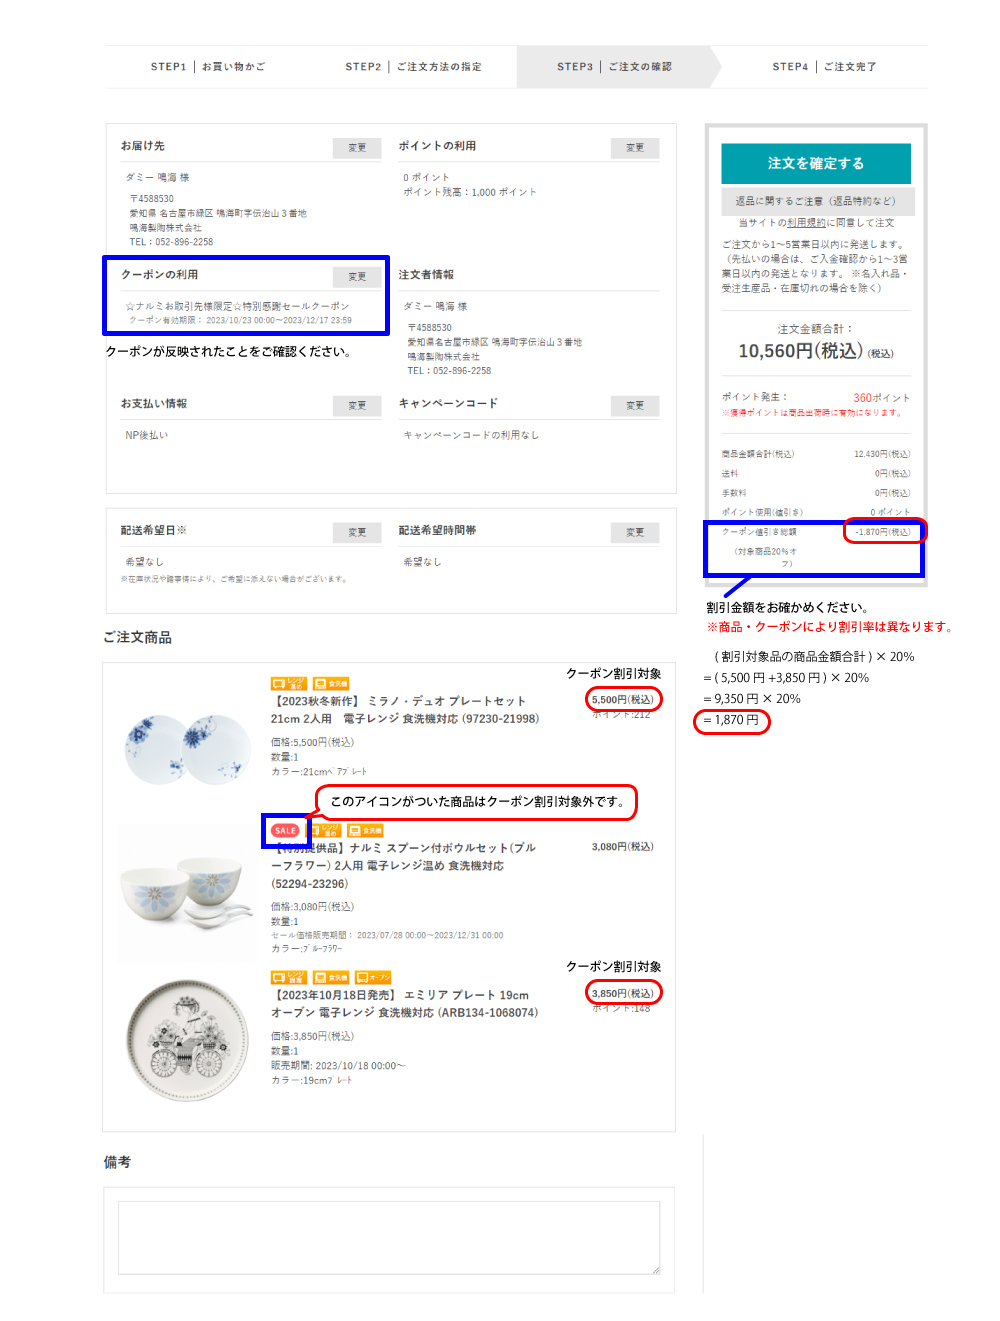Confirm order with 注文を確定する button
Screen dimensions: 1000x1321
816,163
